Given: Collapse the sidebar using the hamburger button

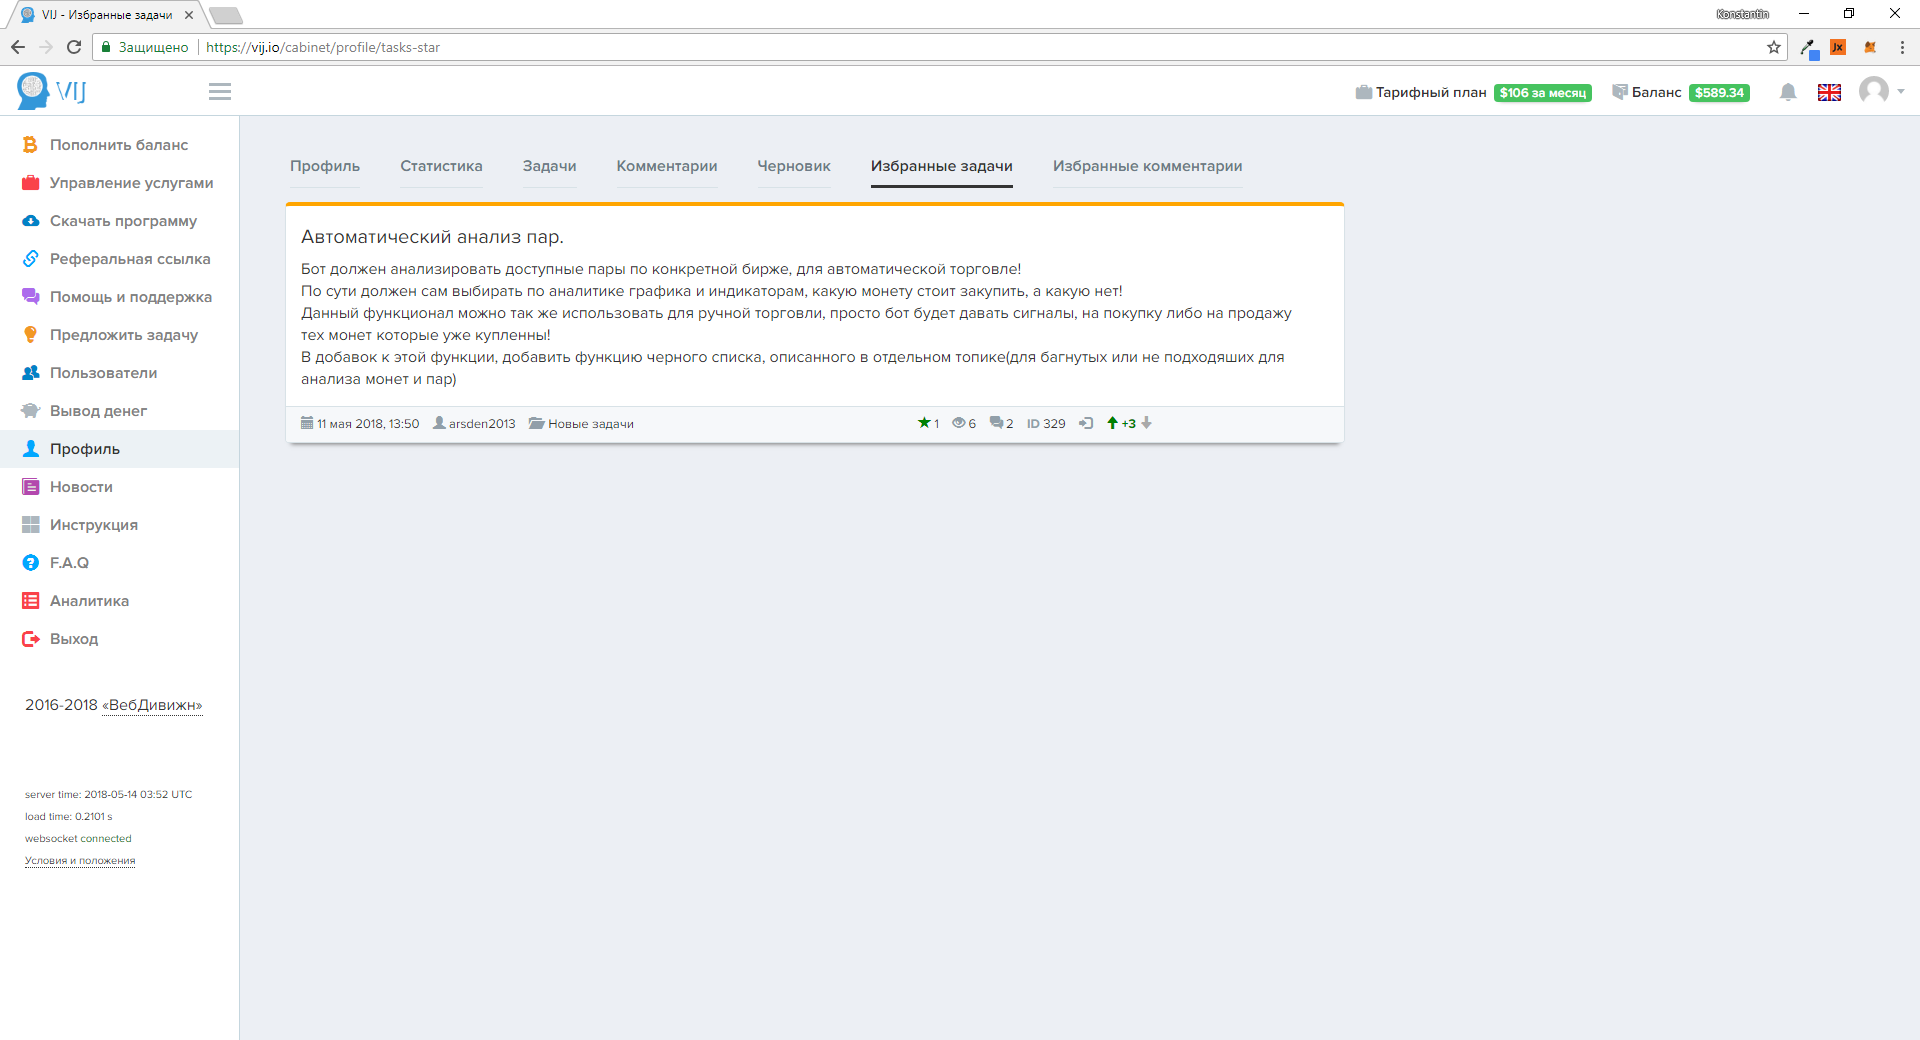Looking at the screenshot, I should (x=220, y=92).
